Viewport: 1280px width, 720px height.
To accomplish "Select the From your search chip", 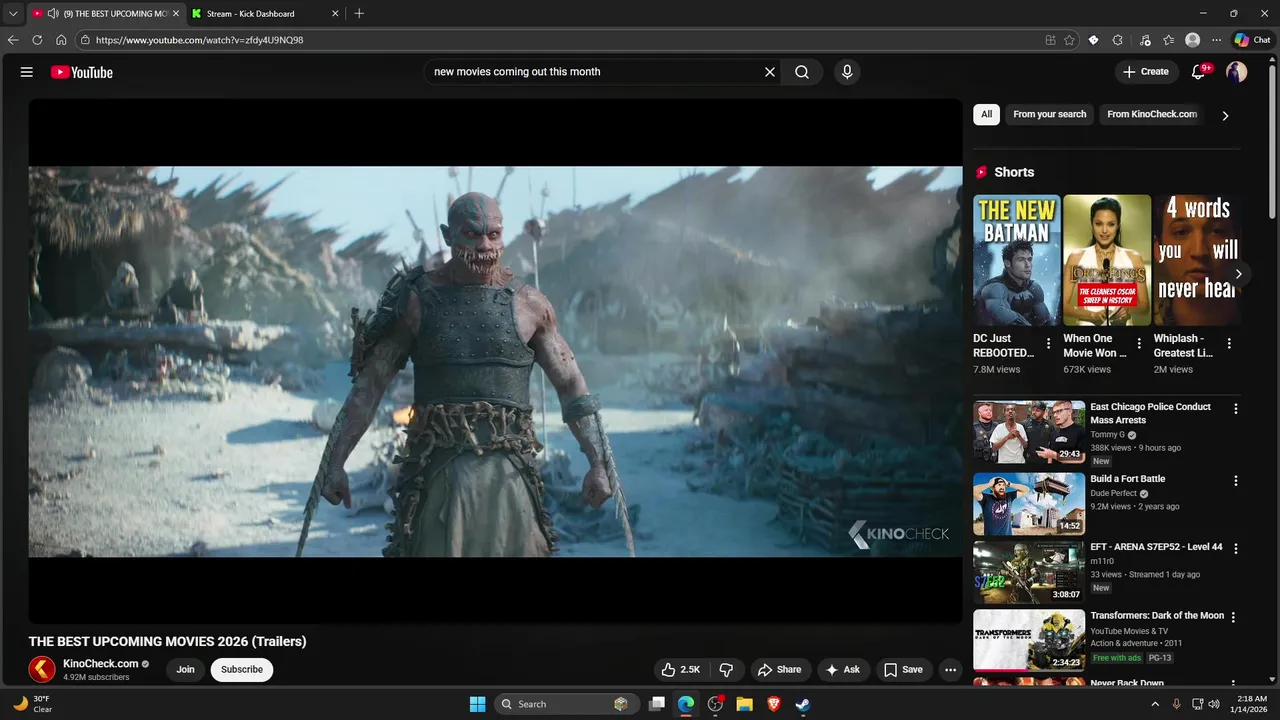I will [1049, 114].
